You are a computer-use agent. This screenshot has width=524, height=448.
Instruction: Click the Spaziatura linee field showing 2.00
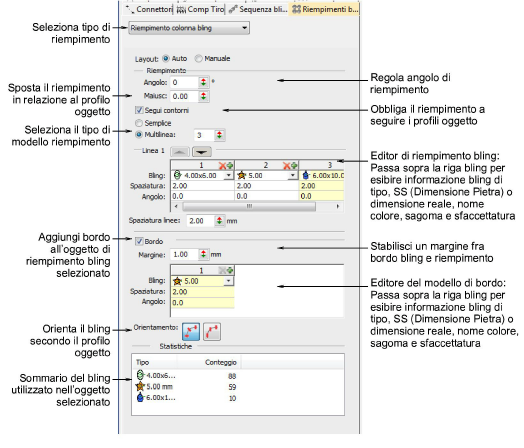tap(201, 220)
